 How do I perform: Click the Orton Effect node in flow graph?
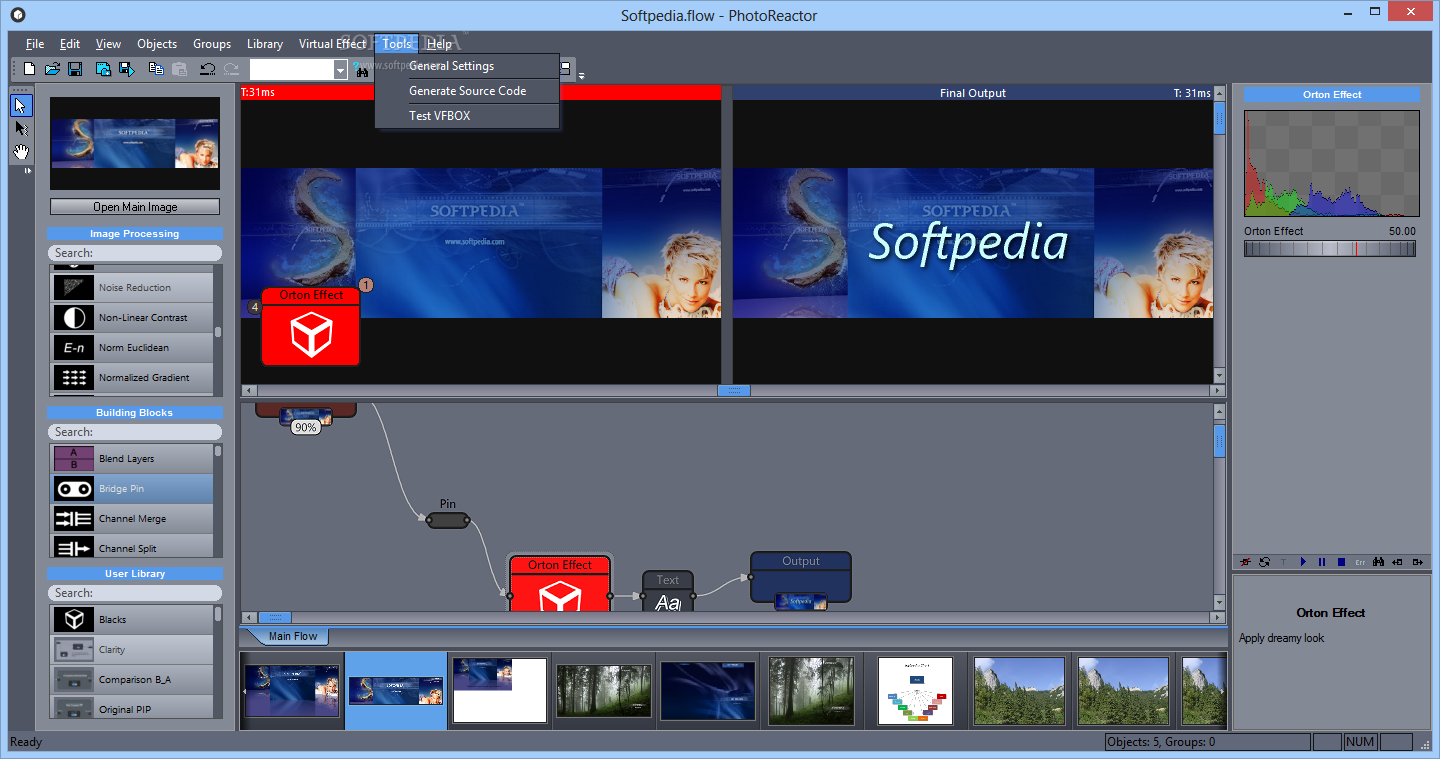coord(560,583)
